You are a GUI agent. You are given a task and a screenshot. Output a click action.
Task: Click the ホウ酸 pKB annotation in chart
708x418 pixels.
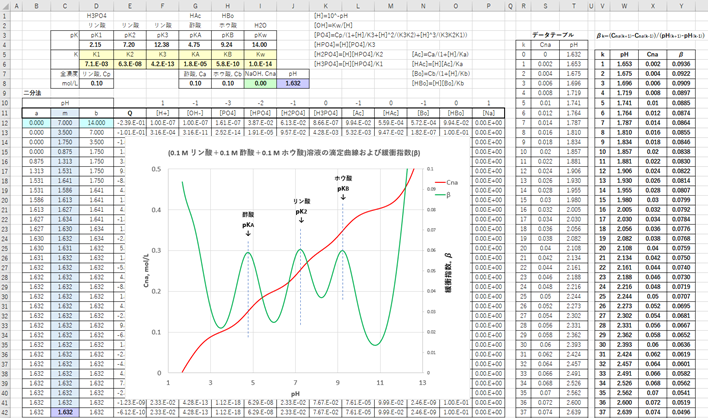343,188
